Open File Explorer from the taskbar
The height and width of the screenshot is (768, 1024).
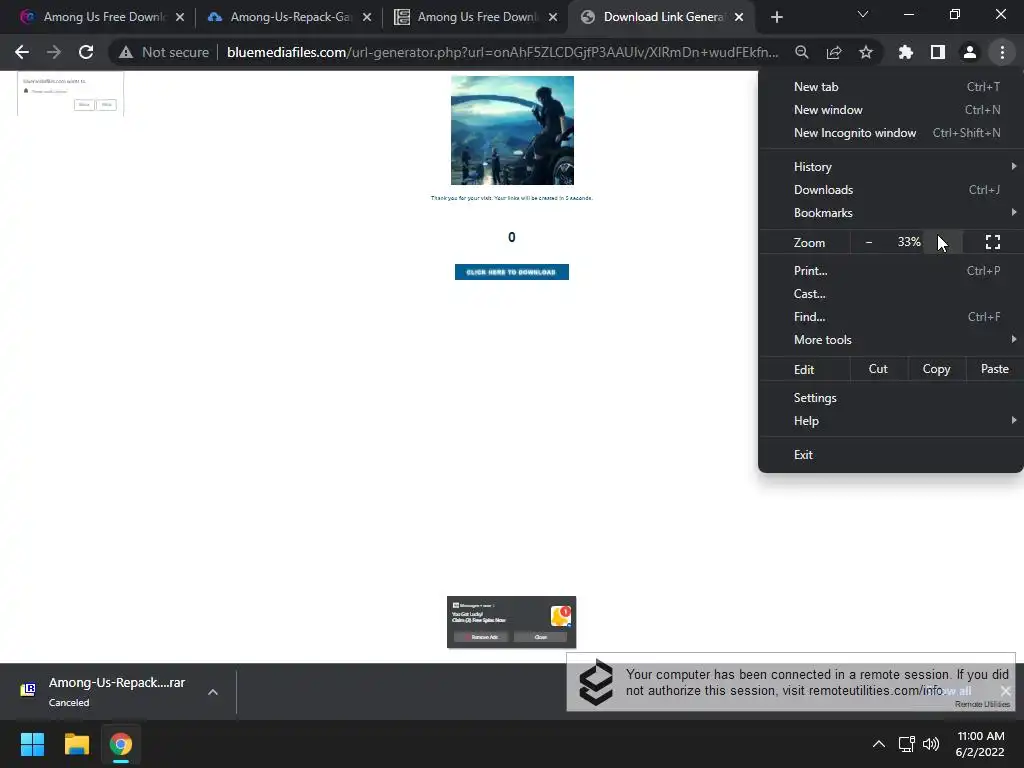pos(76,744)
